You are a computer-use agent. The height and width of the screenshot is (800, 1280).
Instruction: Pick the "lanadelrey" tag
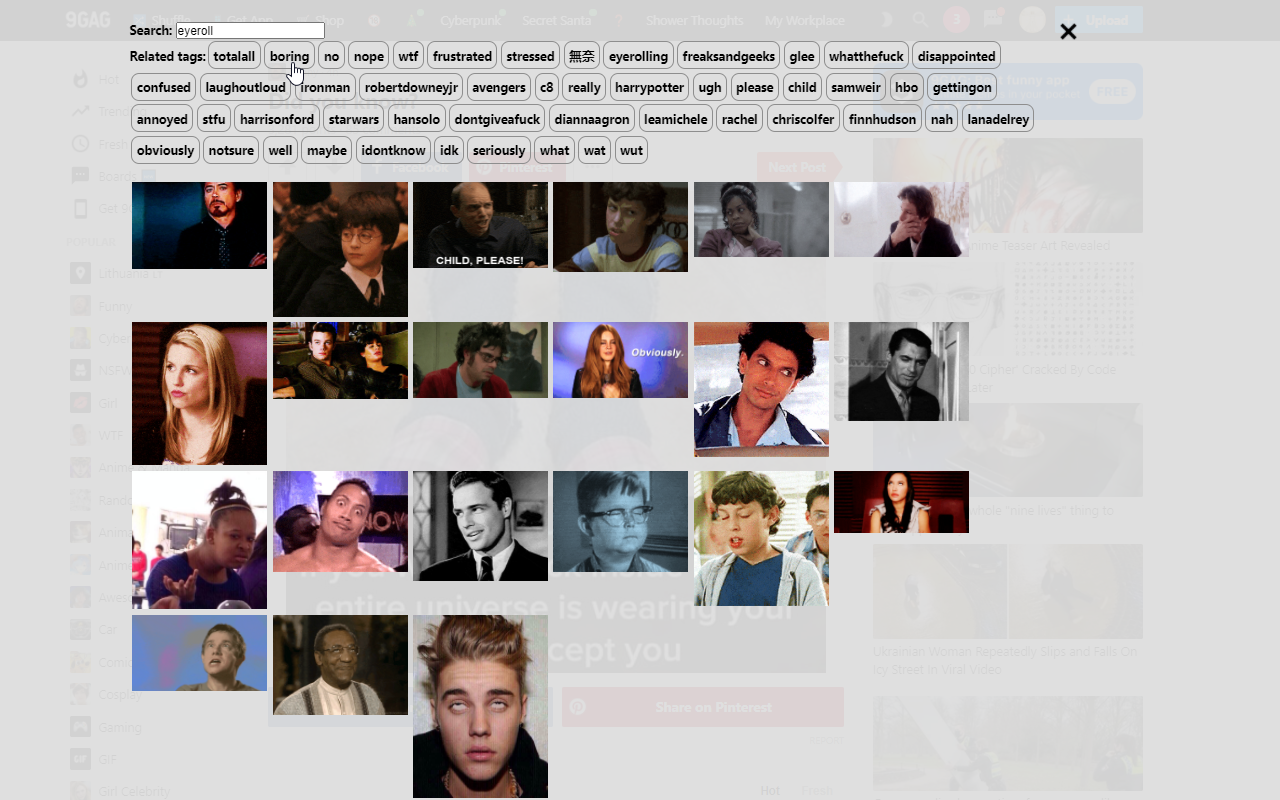[x=998, y=119]
